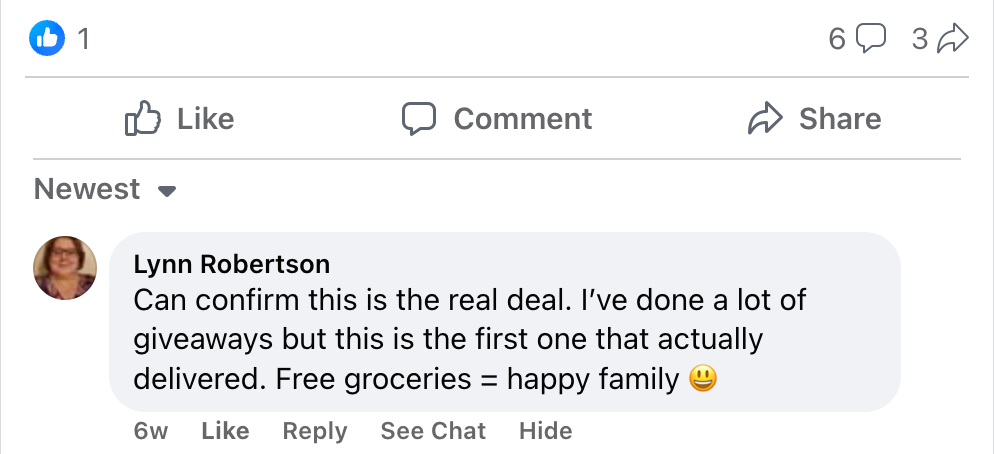Click the speech bubble icon in the Comment button
This screenshot has height=454, width=994.
coord(419,119)
